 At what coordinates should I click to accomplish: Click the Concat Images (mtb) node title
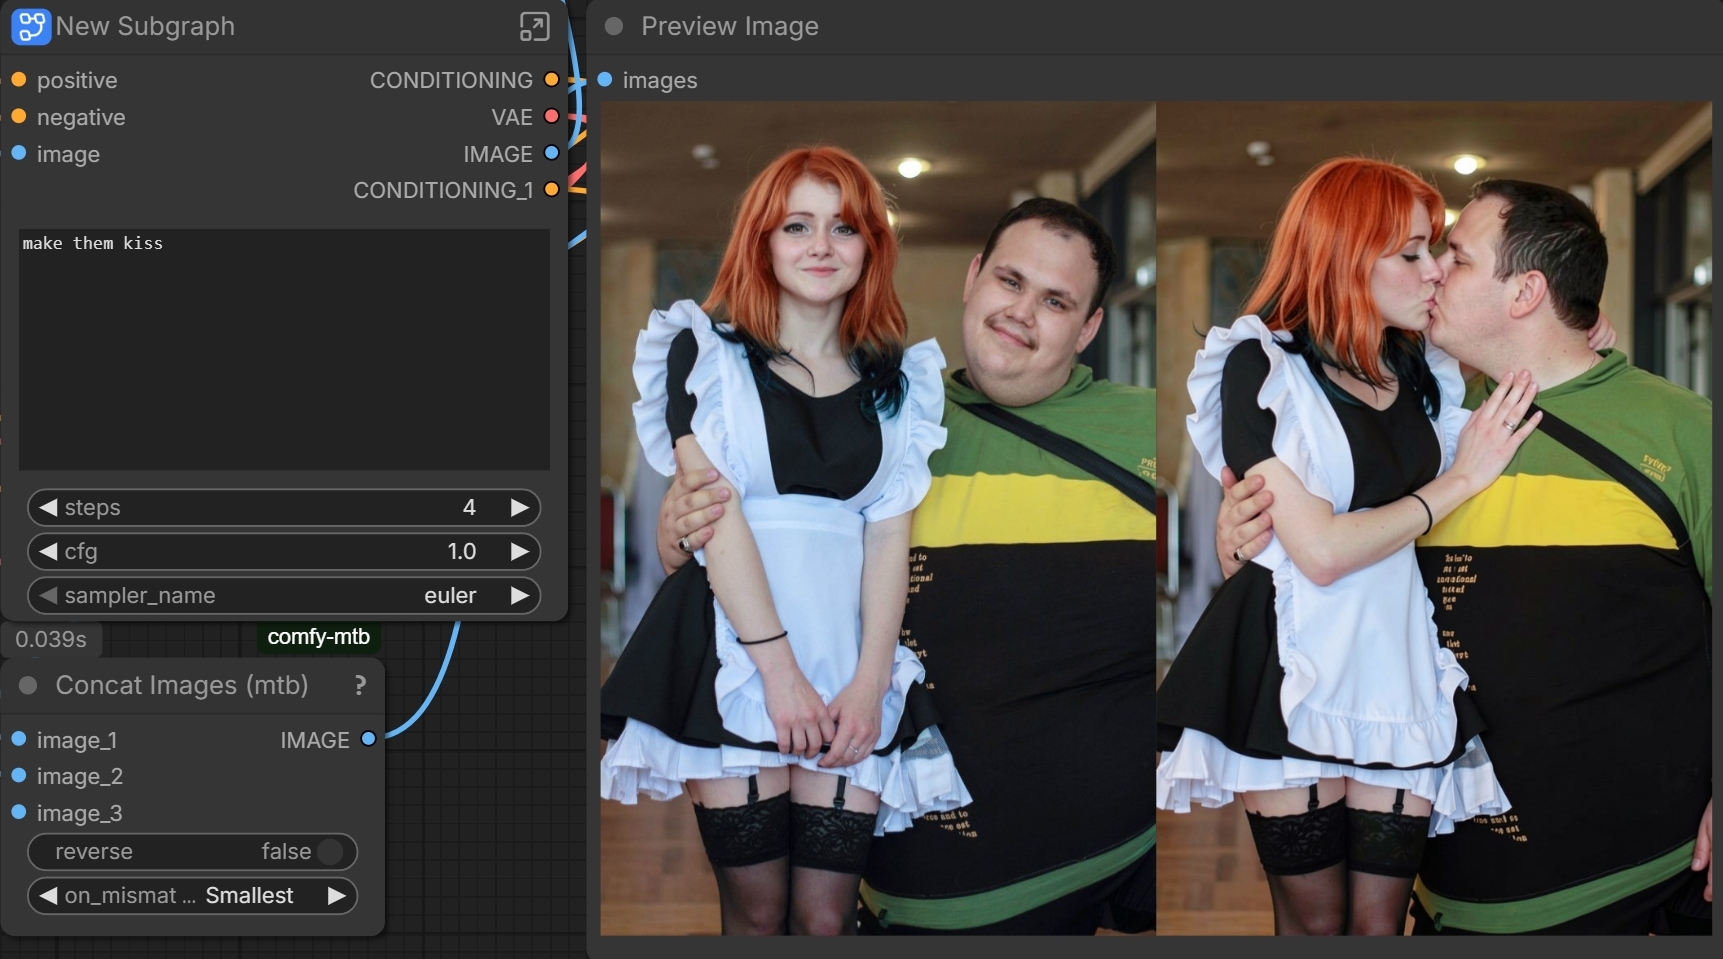pyautogui.click(x=182, y=685)
